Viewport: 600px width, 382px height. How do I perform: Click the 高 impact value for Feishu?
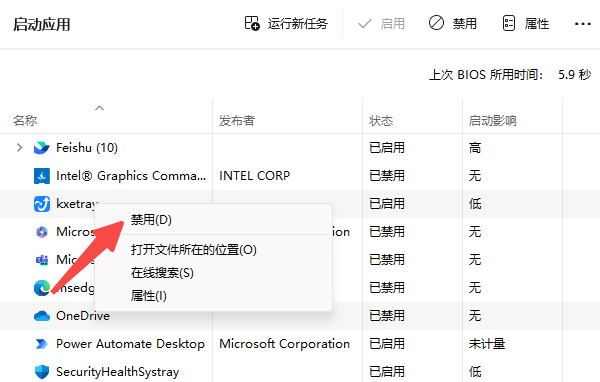click(x=475, y=148)
